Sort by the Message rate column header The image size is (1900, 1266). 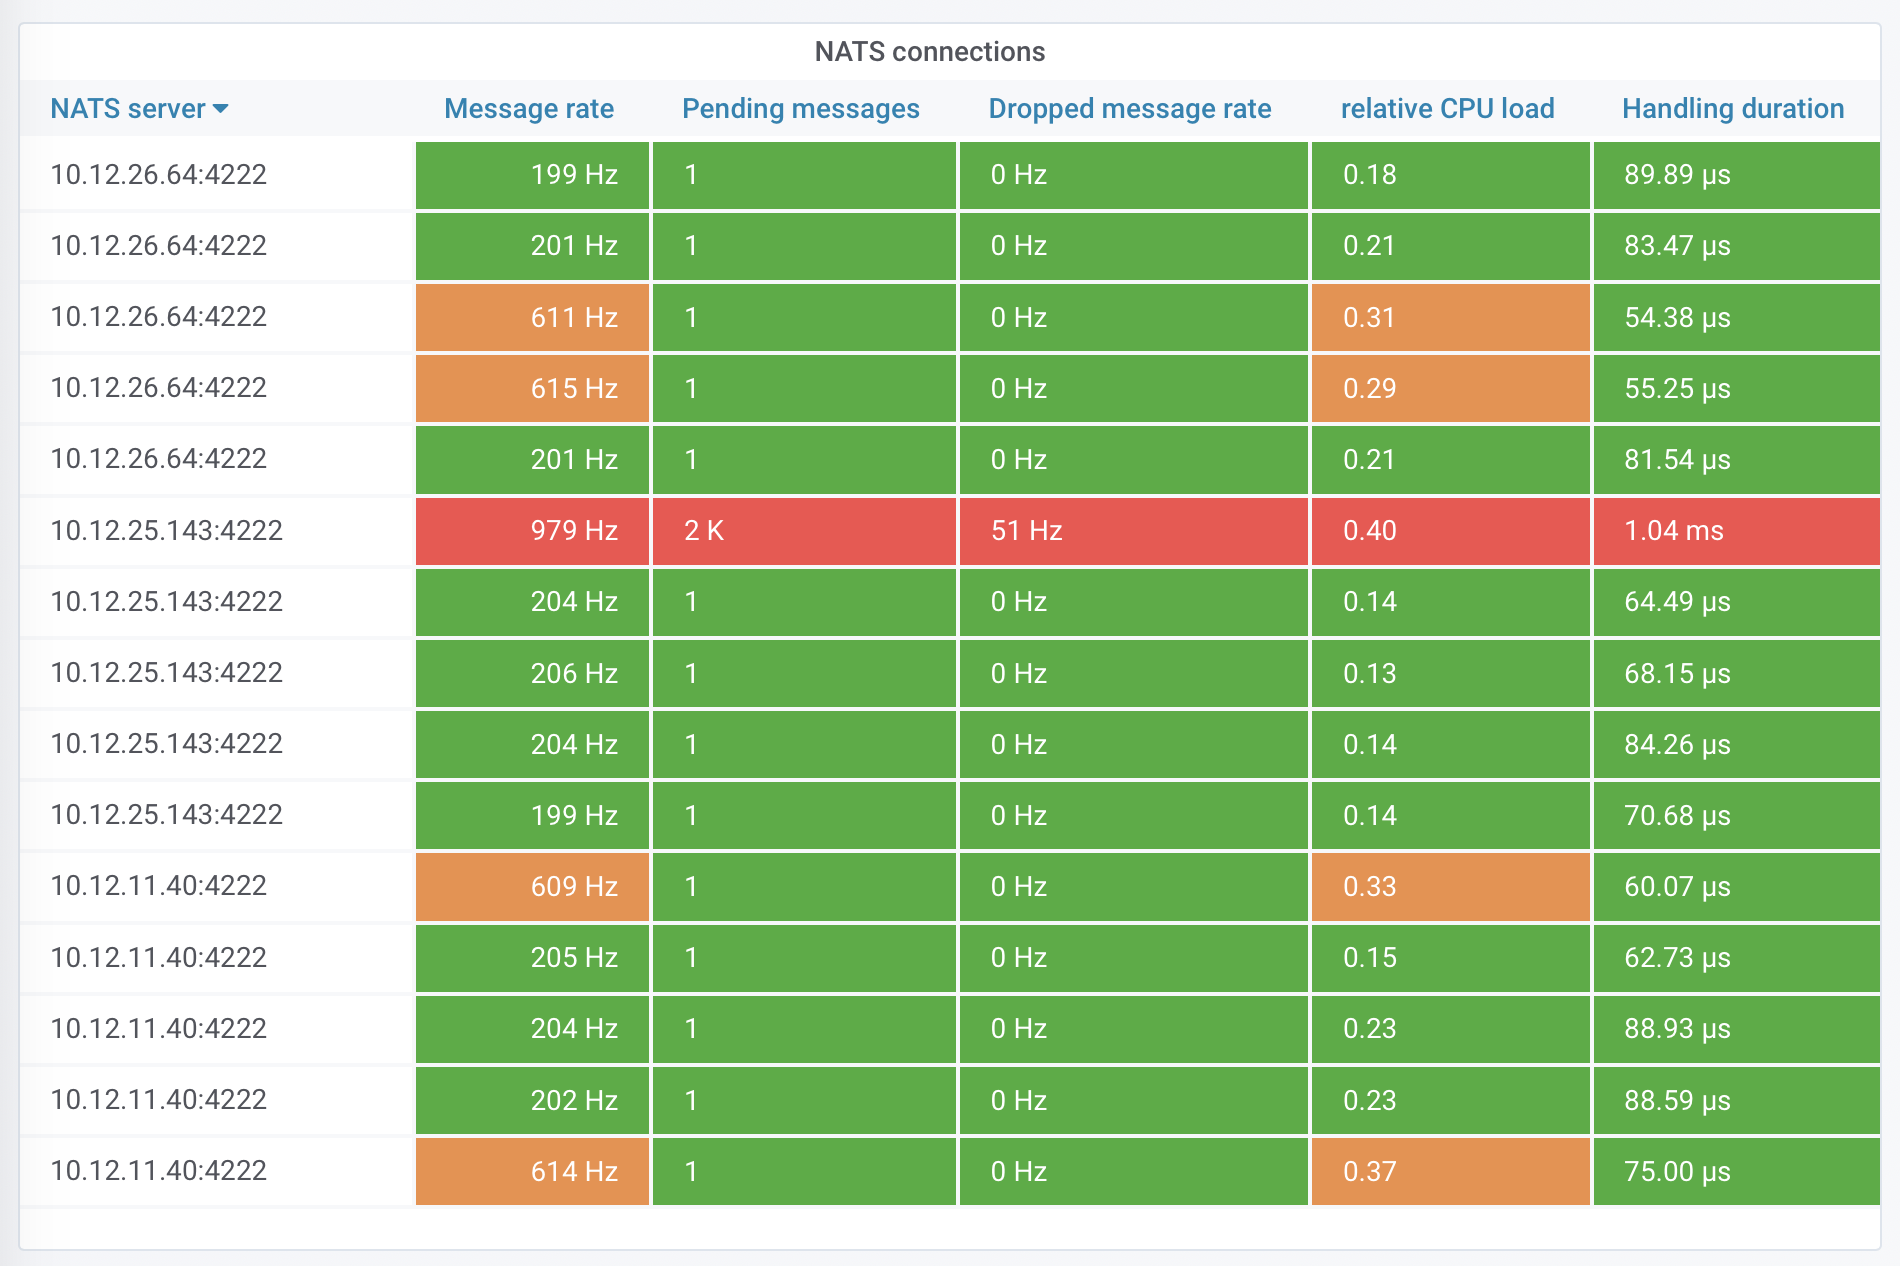(x=529, y=109)
